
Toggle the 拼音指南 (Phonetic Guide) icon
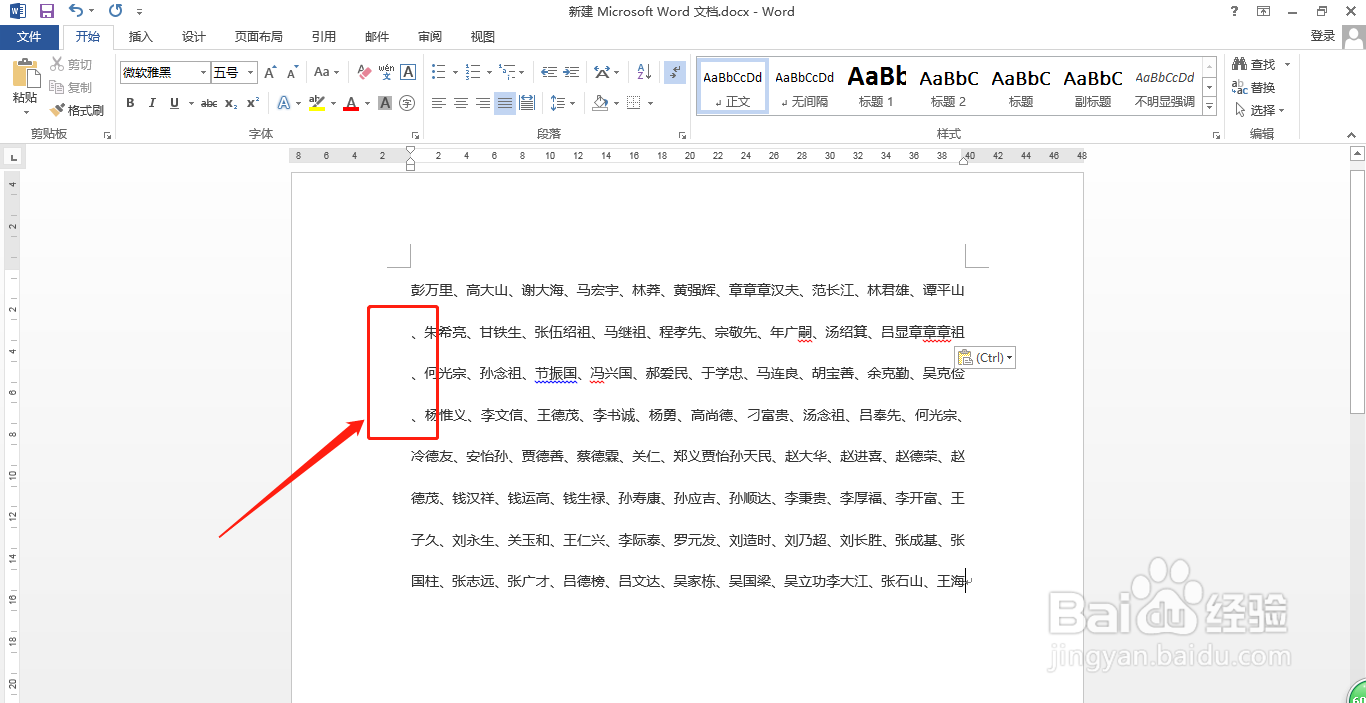[386, 71]
